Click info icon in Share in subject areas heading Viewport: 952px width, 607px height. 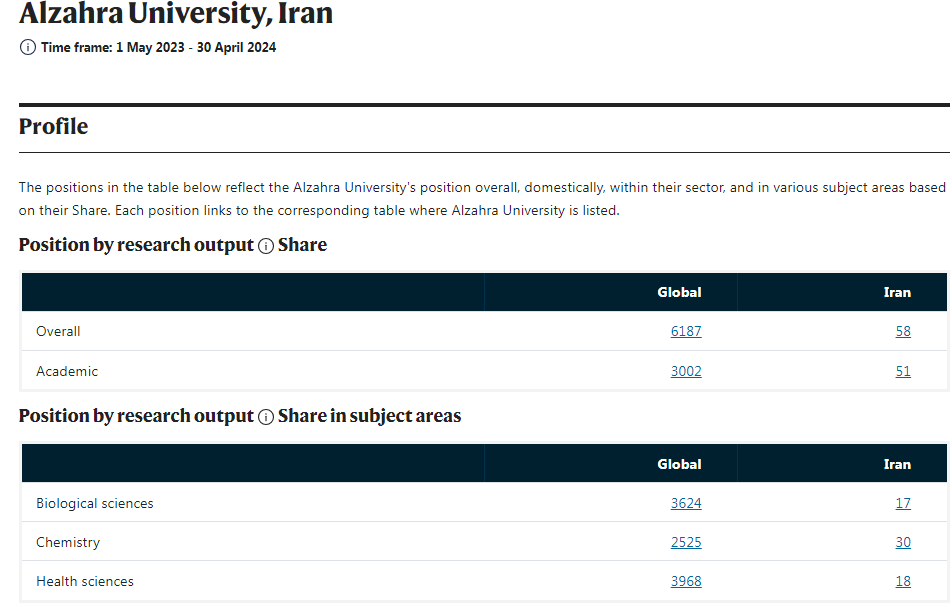(266, 417)
